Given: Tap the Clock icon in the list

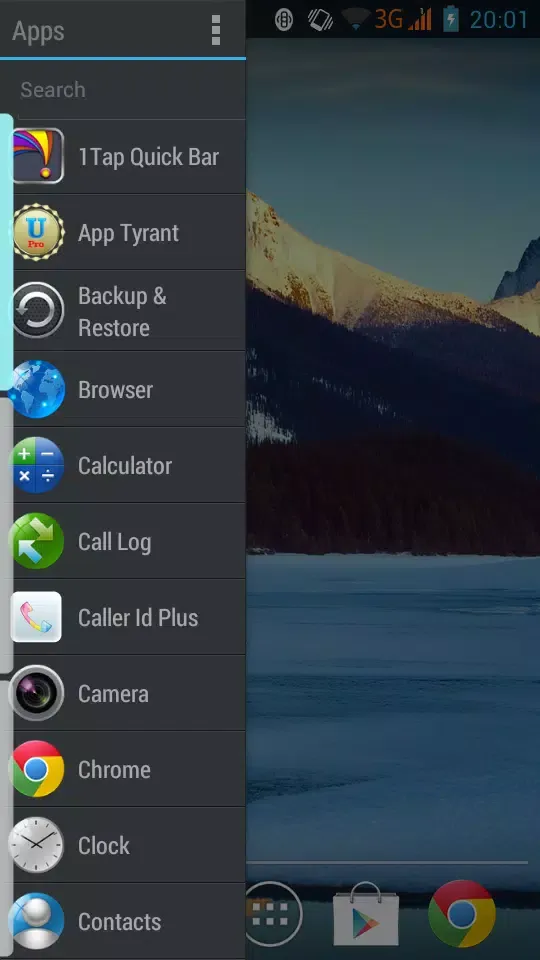Looking at the screenshot, I should (37, 845).
